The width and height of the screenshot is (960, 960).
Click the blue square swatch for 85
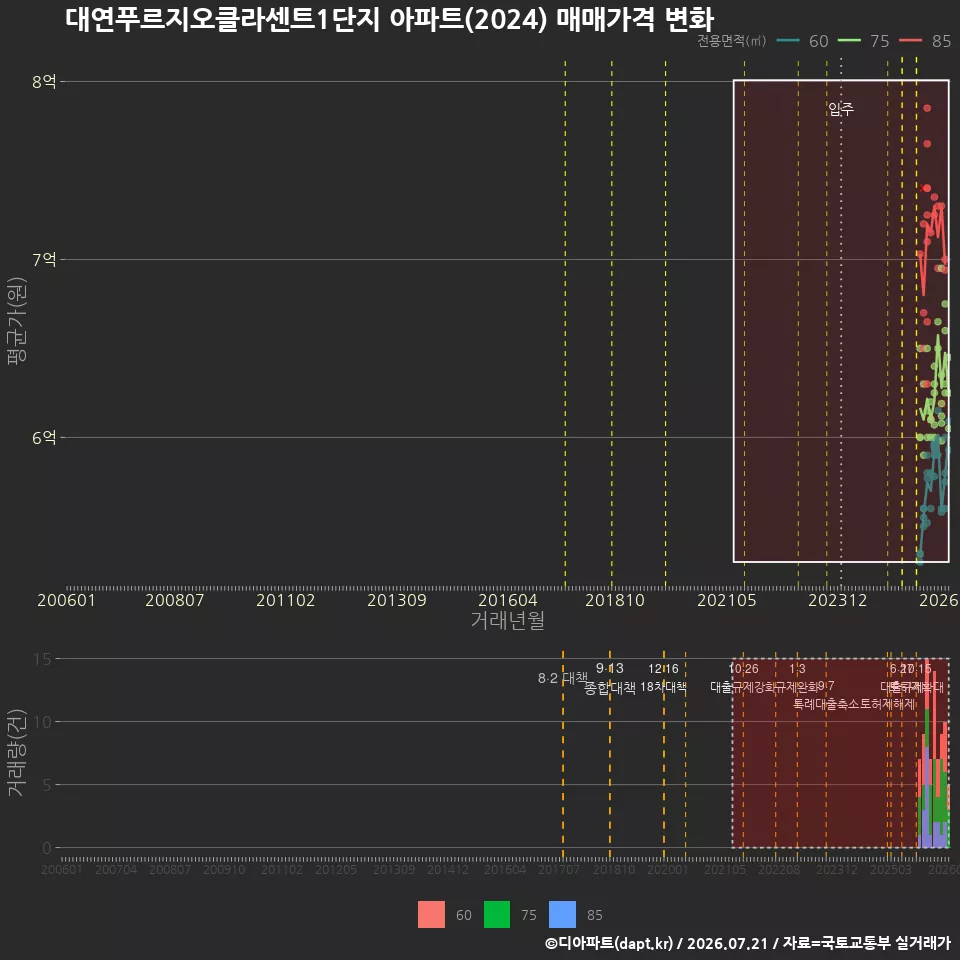(563, 915)
